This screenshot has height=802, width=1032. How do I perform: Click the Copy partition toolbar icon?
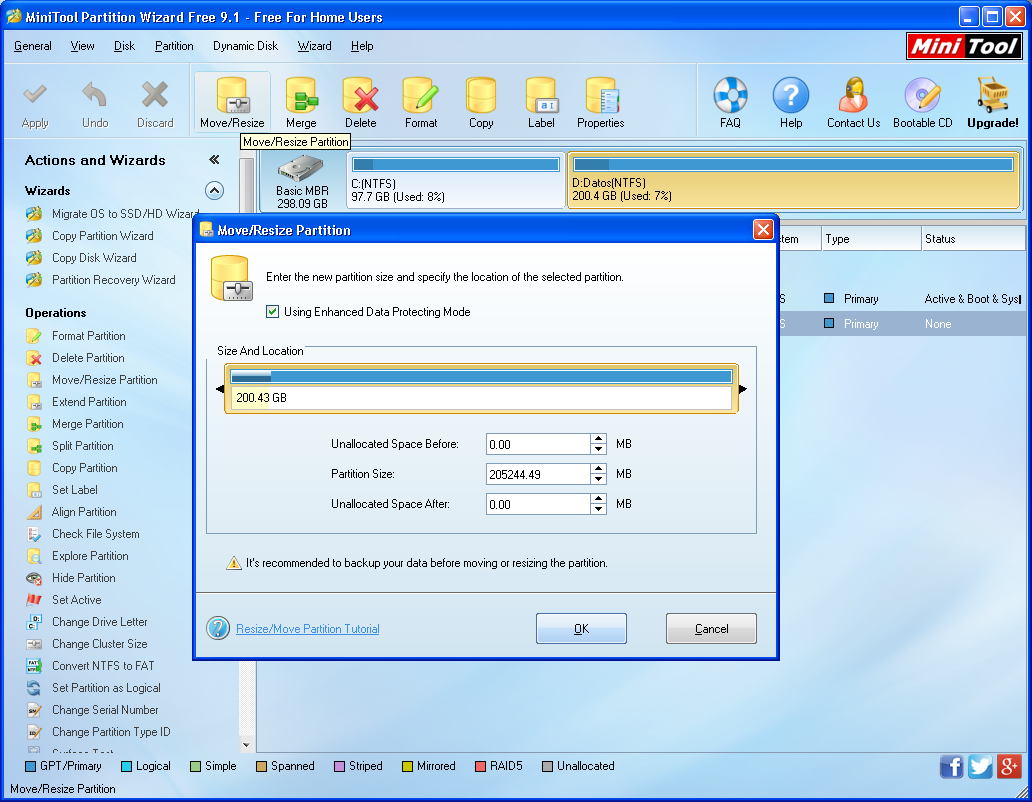click(x=480, y=101)
